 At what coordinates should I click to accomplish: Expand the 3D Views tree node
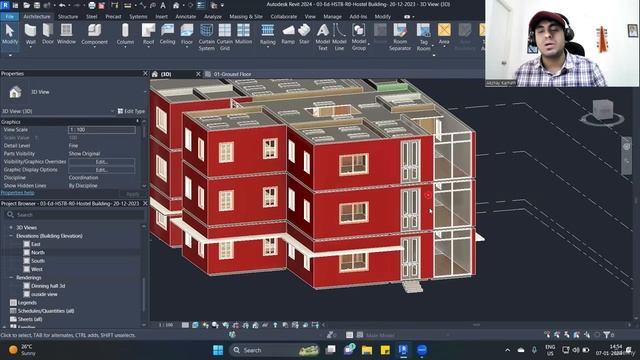pos(11,227)
